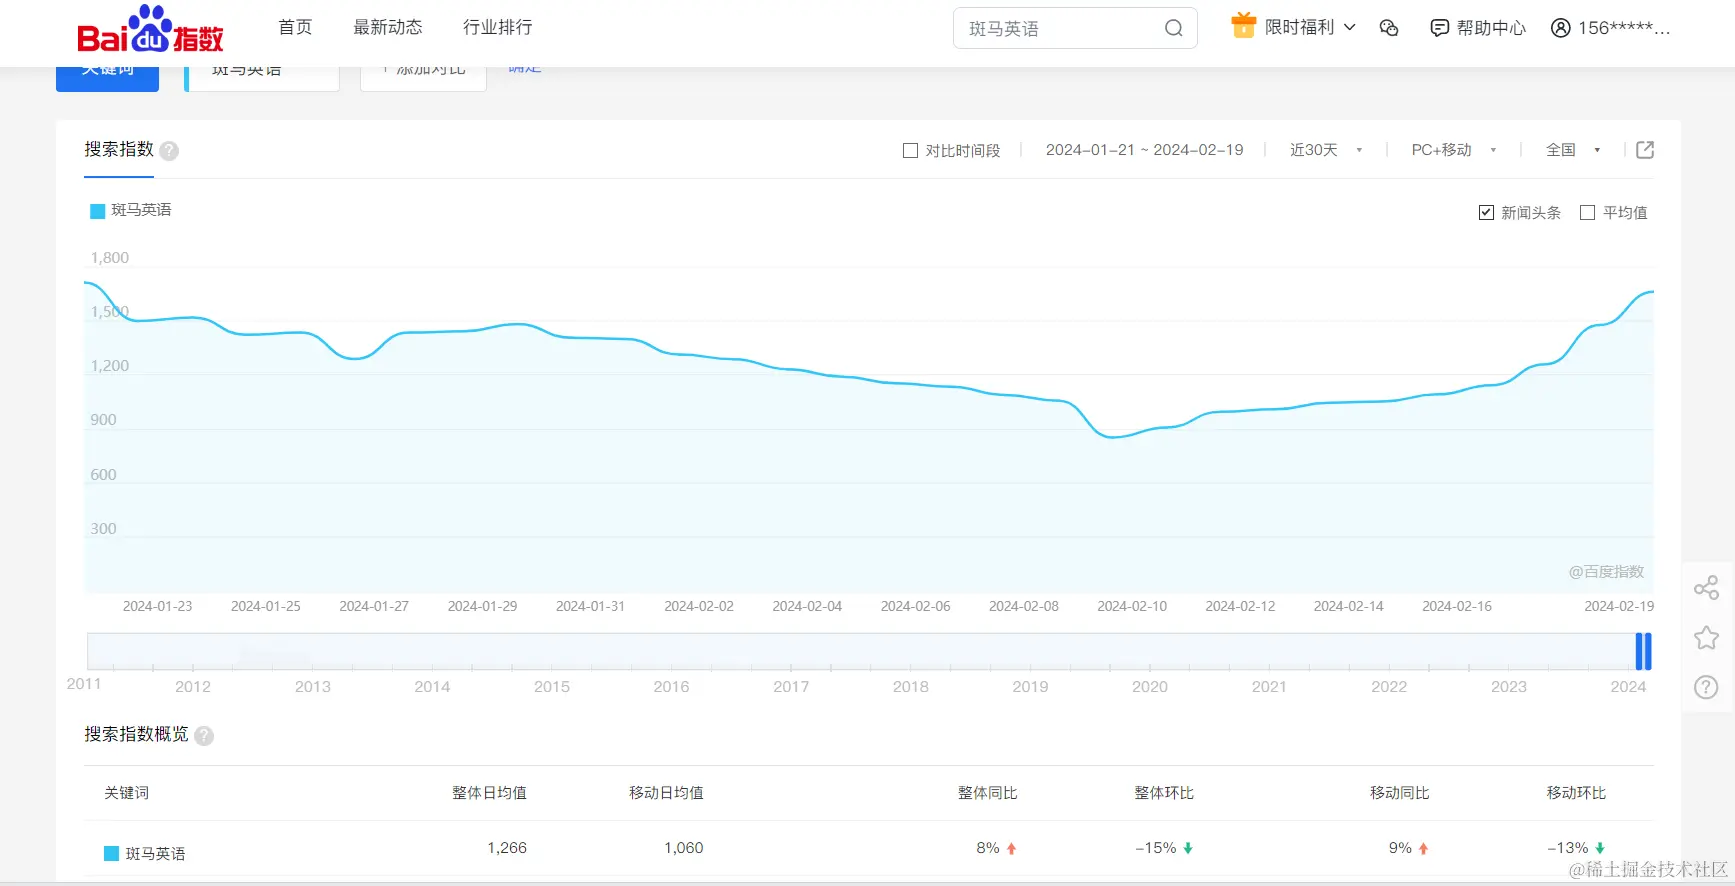This screenshot has width=1735, height=886.
Task: Click the 8% 整体同比 value
Action: point(988,848)
